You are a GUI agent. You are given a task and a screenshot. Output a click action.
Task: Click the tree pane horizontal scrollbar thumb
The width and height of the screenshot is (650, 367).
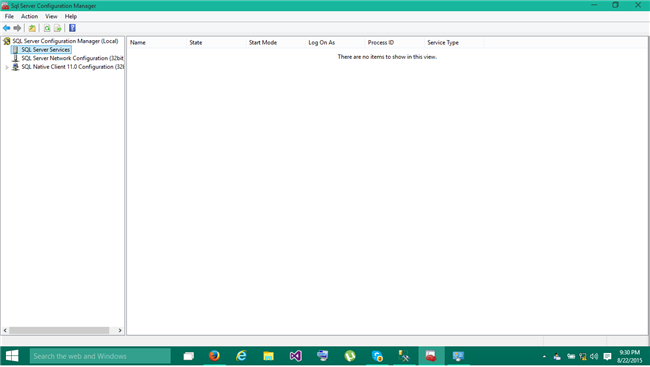59,331
